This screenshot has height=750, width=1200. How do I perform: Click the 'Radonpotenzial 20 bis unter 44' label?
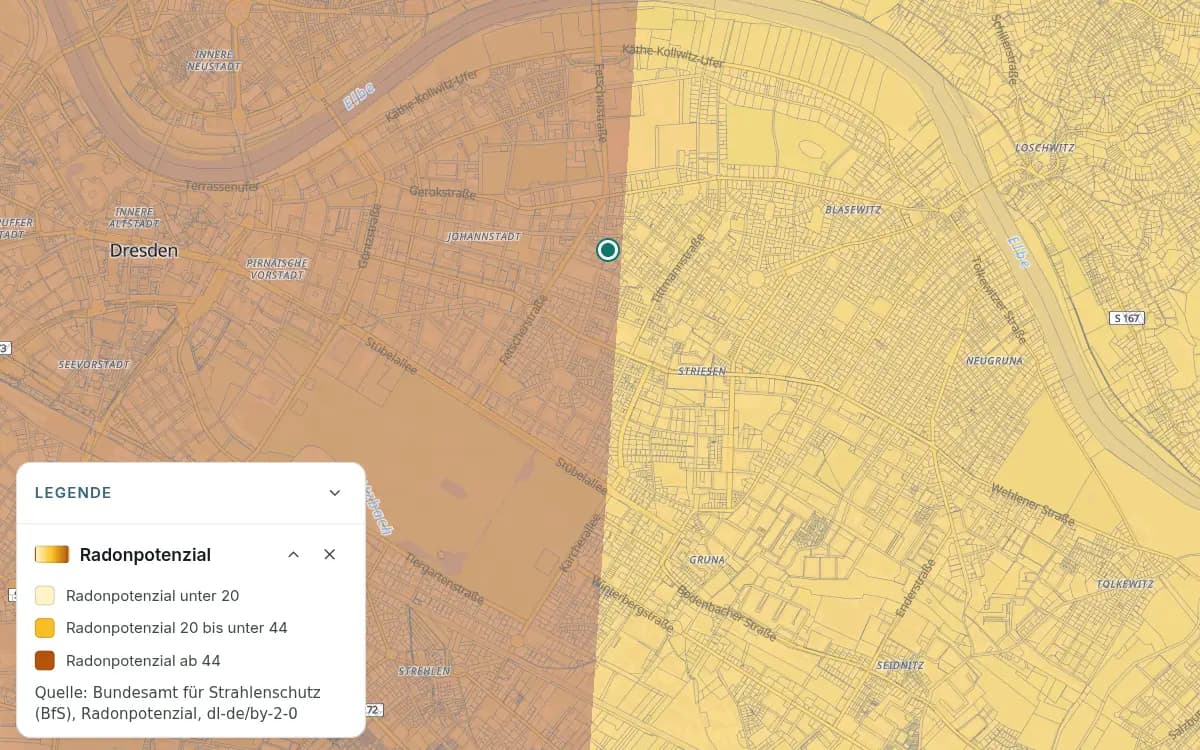pos(177,628)
